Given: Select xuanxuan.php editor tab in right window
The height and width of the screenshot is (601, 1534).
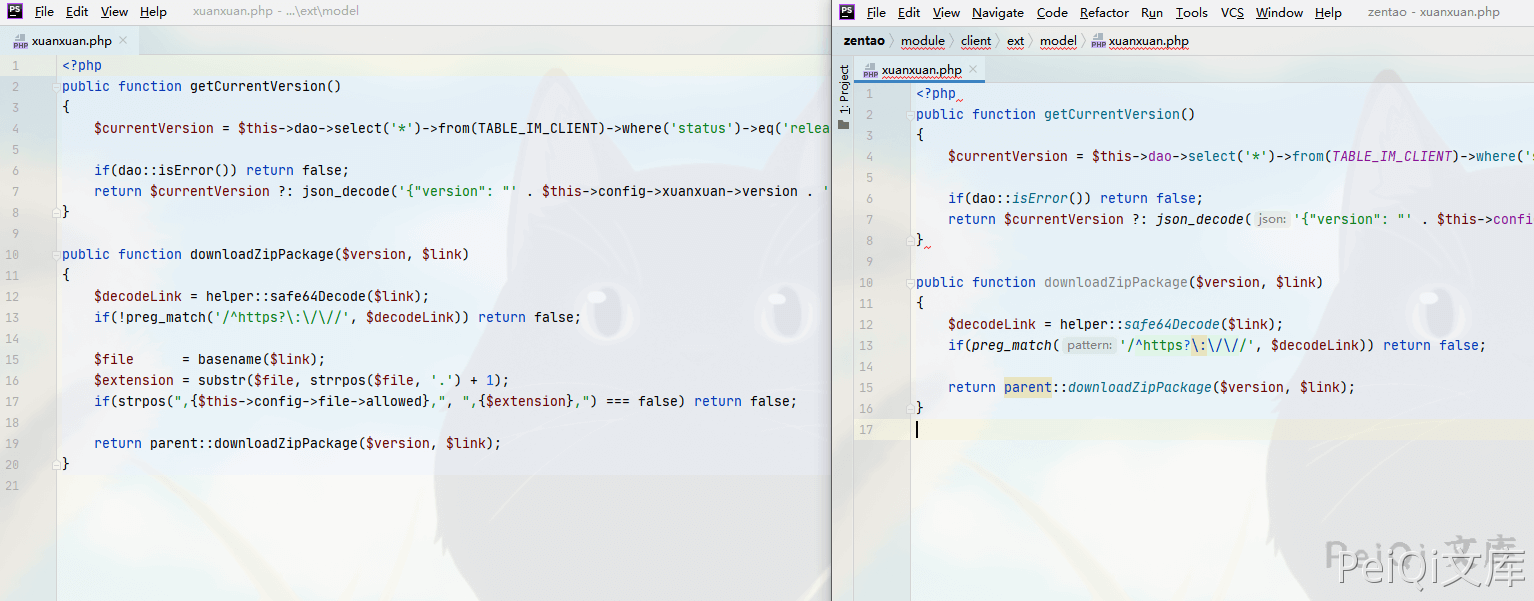Looking at the screenshot, I should [x=921, y=70].
